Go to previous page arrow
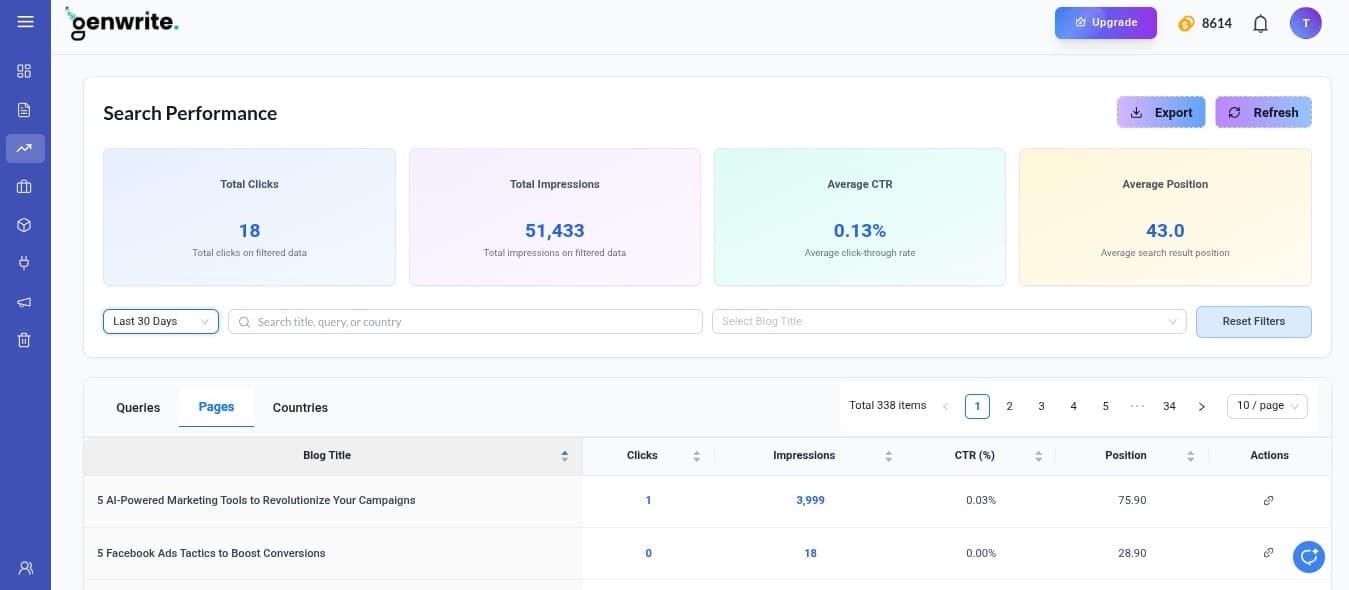The image size is (1349, 590). click(946, 406)
